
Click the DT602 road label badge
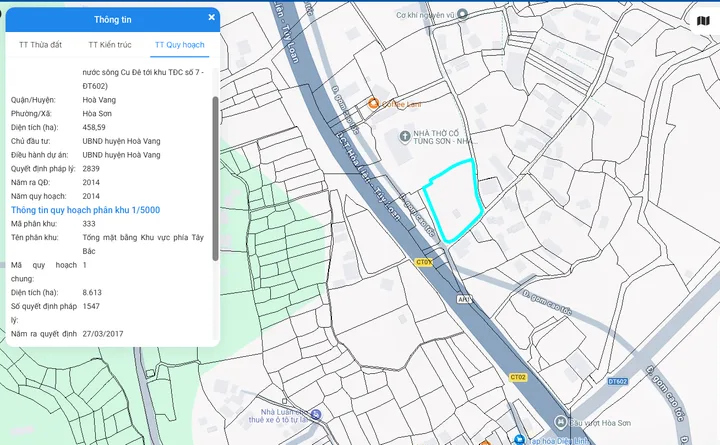coord(618,382)
